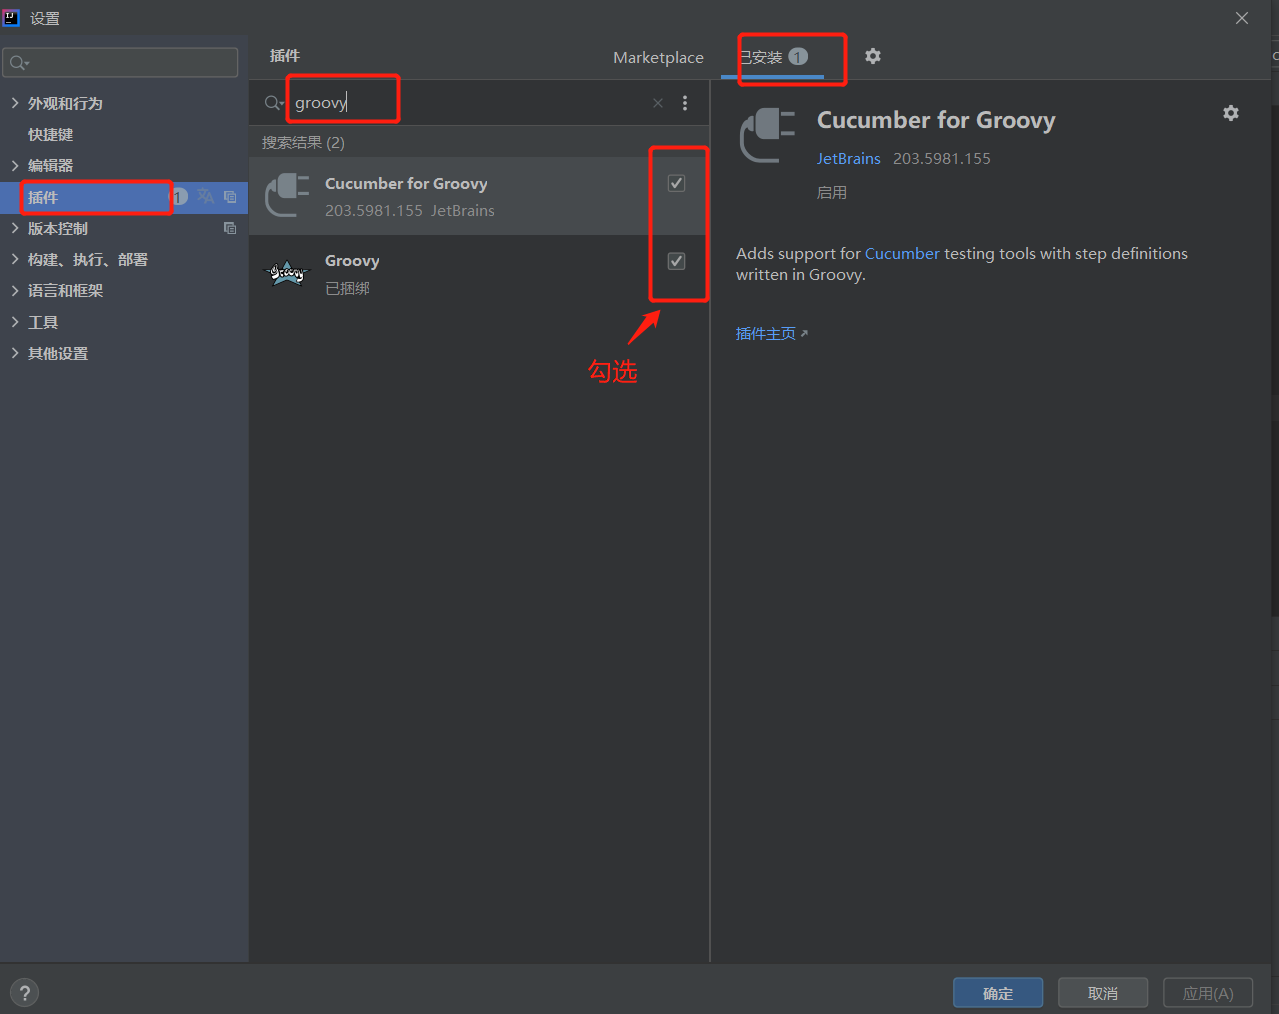Click the Cucumber for Groovy details title
Viewport: 1279px width, 1014px height.
click(x=936, y=120)
